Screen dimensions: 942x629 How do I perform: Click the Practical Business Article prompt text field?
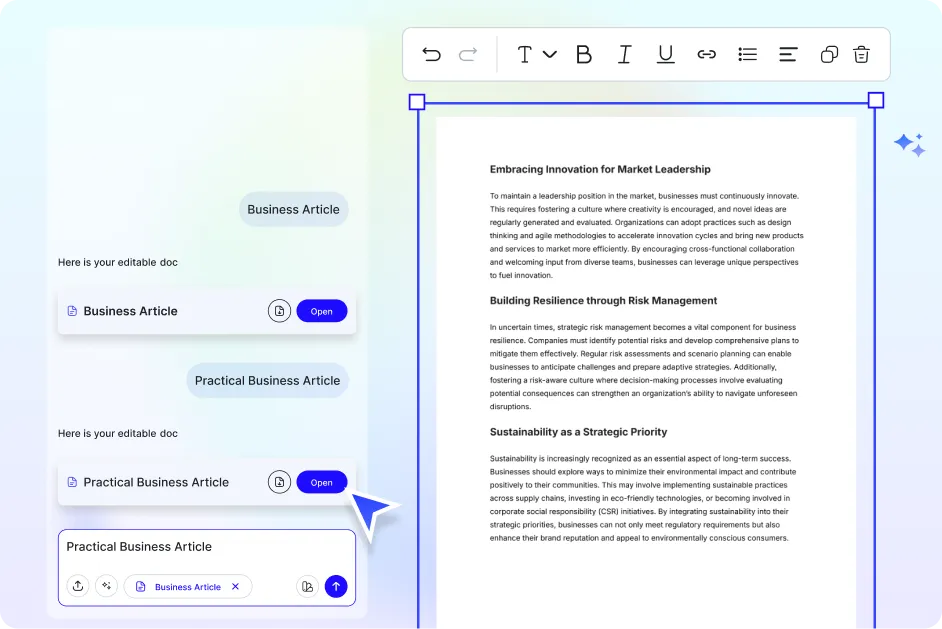(200, 547)
